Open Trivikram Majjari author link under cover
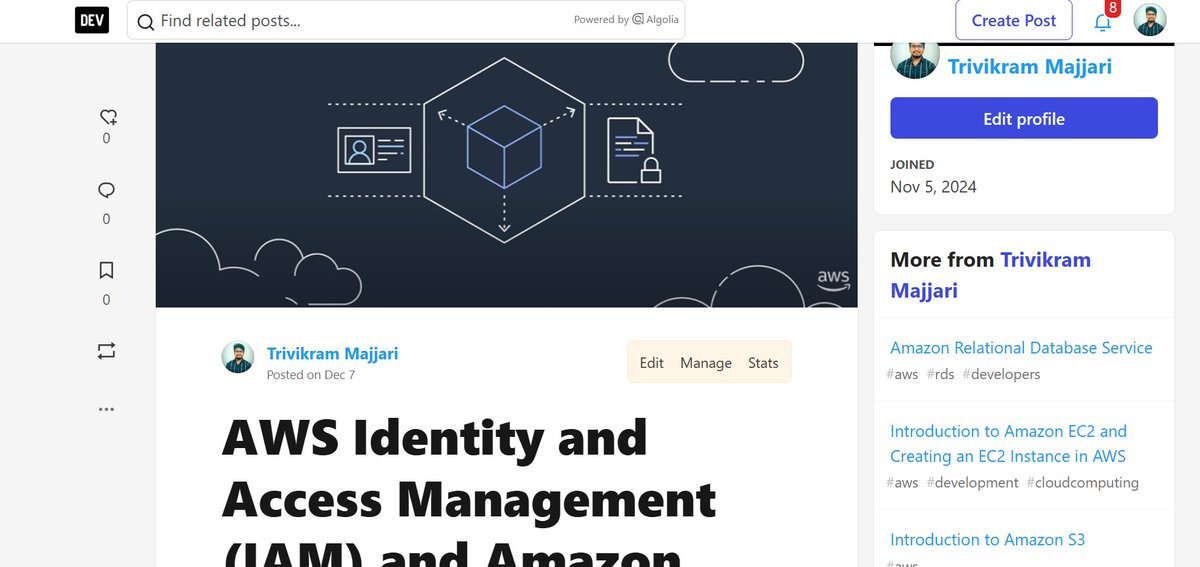This screenshot has height=567, width=1200. (333, 354)
